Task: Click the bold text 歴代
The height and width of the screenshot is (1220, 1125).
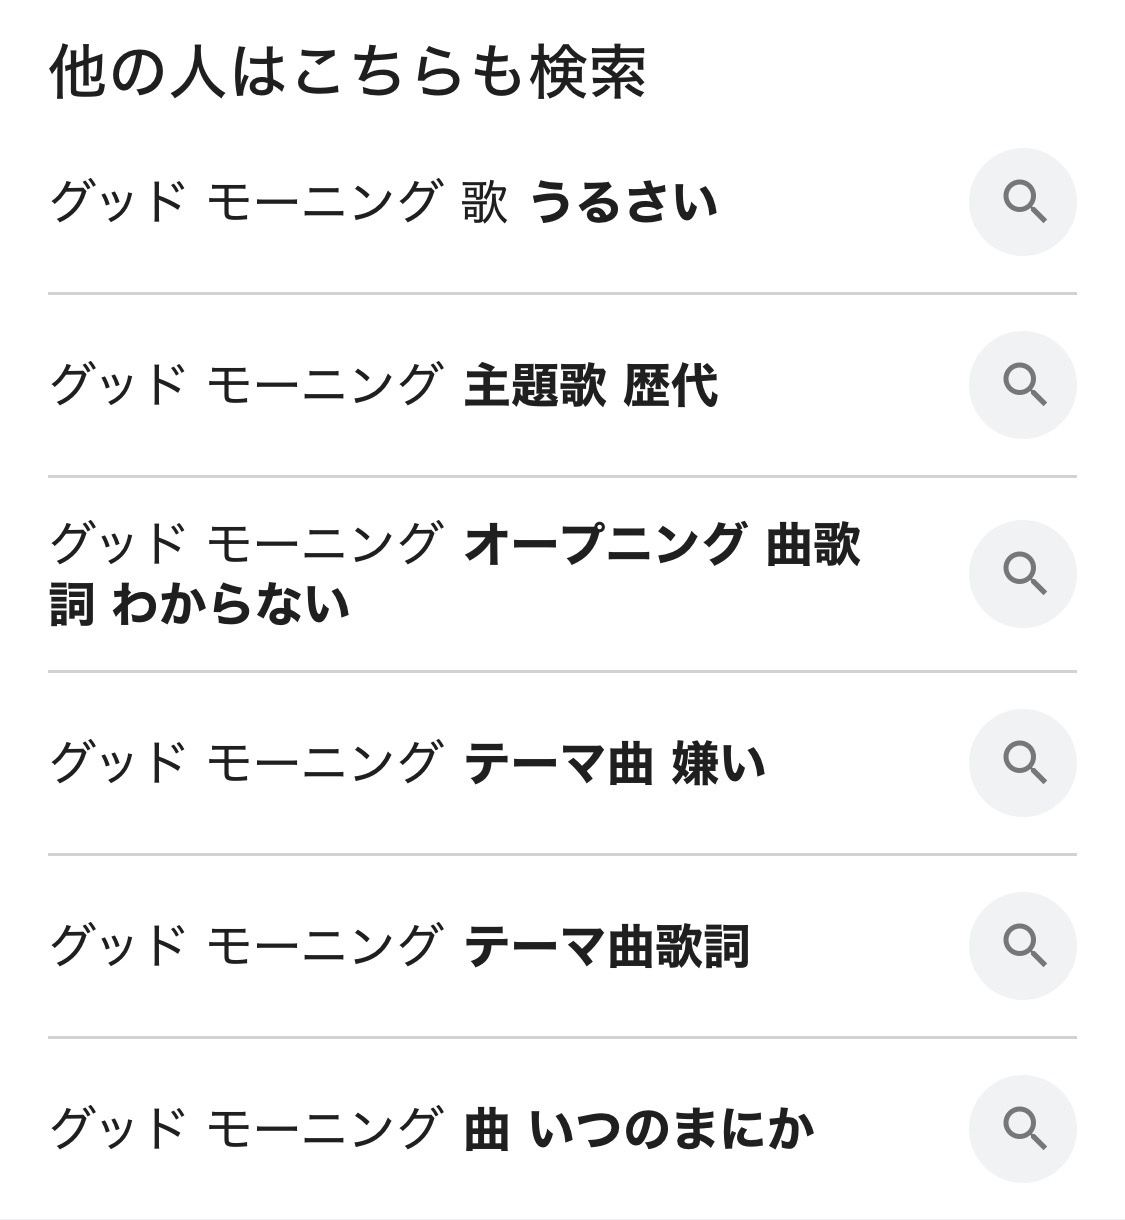Action: pyautogui.click(x=670, y=386)
